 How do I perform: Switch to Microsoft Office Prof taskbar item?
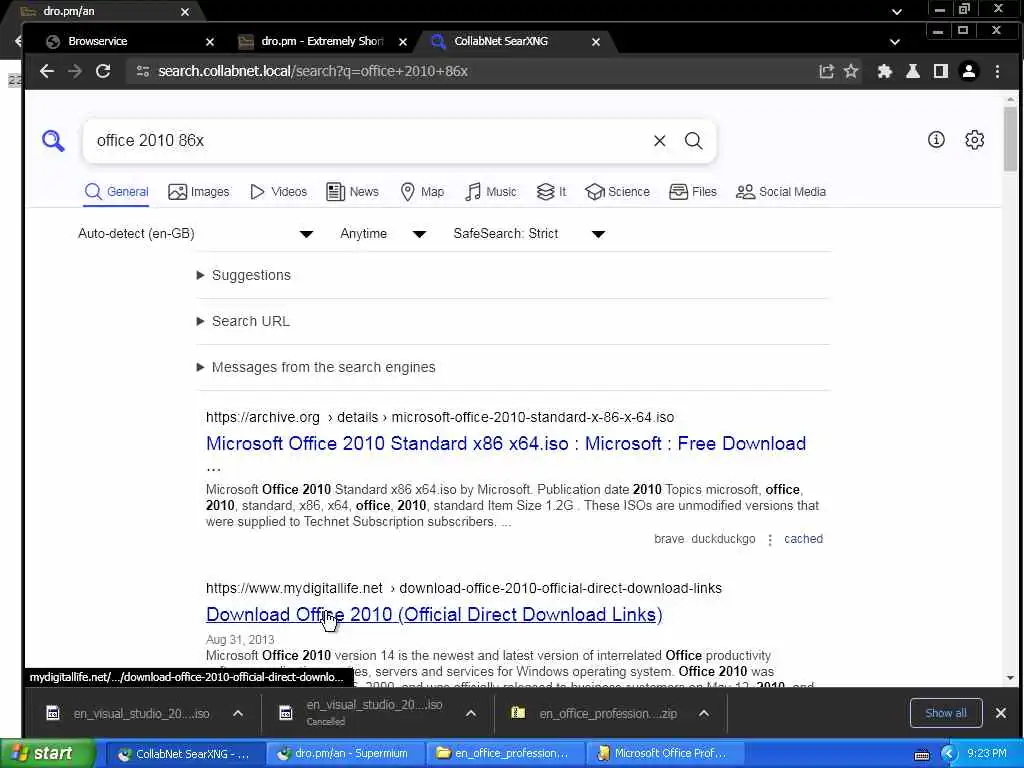point(666,754)
